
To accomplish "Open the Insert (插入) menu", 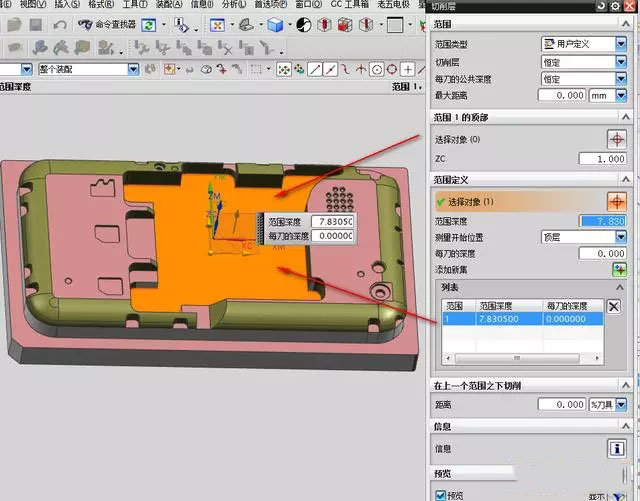I will coord(67,5).
